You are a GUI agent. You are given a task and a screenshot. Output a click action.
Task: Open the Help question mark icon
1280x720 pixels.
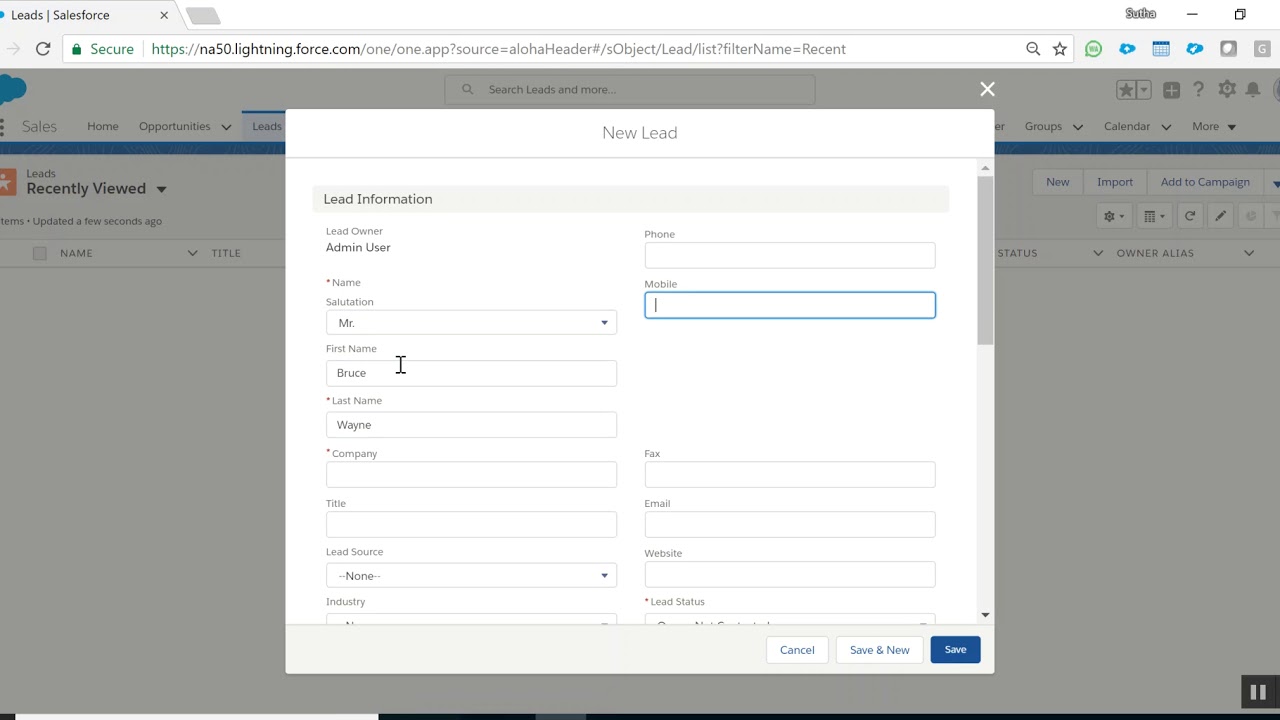pyautogui.click(x=1198, y=90)
